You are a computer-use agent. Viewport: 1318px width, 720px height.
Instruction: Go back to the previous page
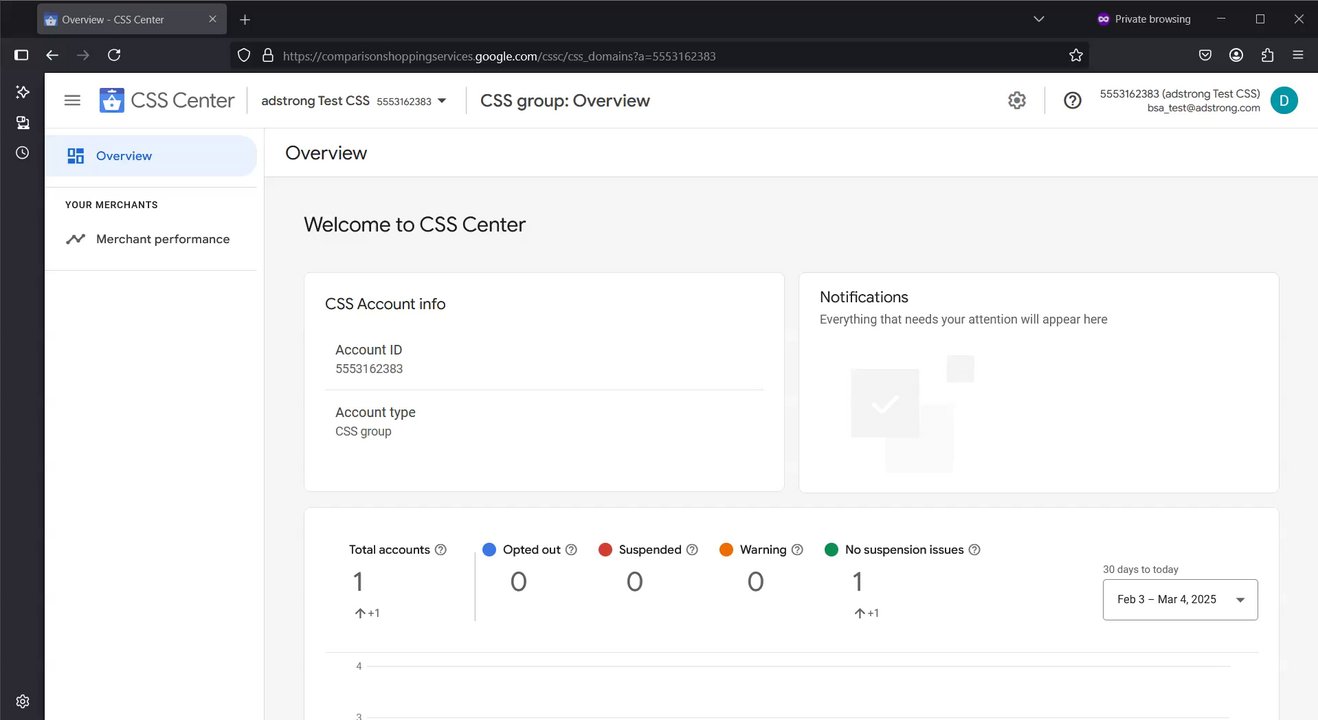click(52, 56)
